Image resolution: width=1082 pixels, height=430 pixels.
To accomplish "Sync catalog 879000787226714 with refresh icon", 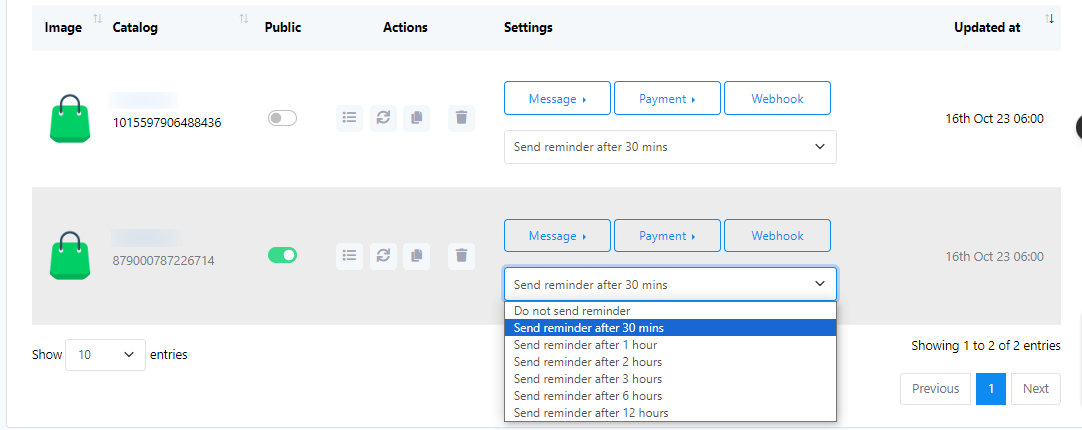I will click(383, 256).
